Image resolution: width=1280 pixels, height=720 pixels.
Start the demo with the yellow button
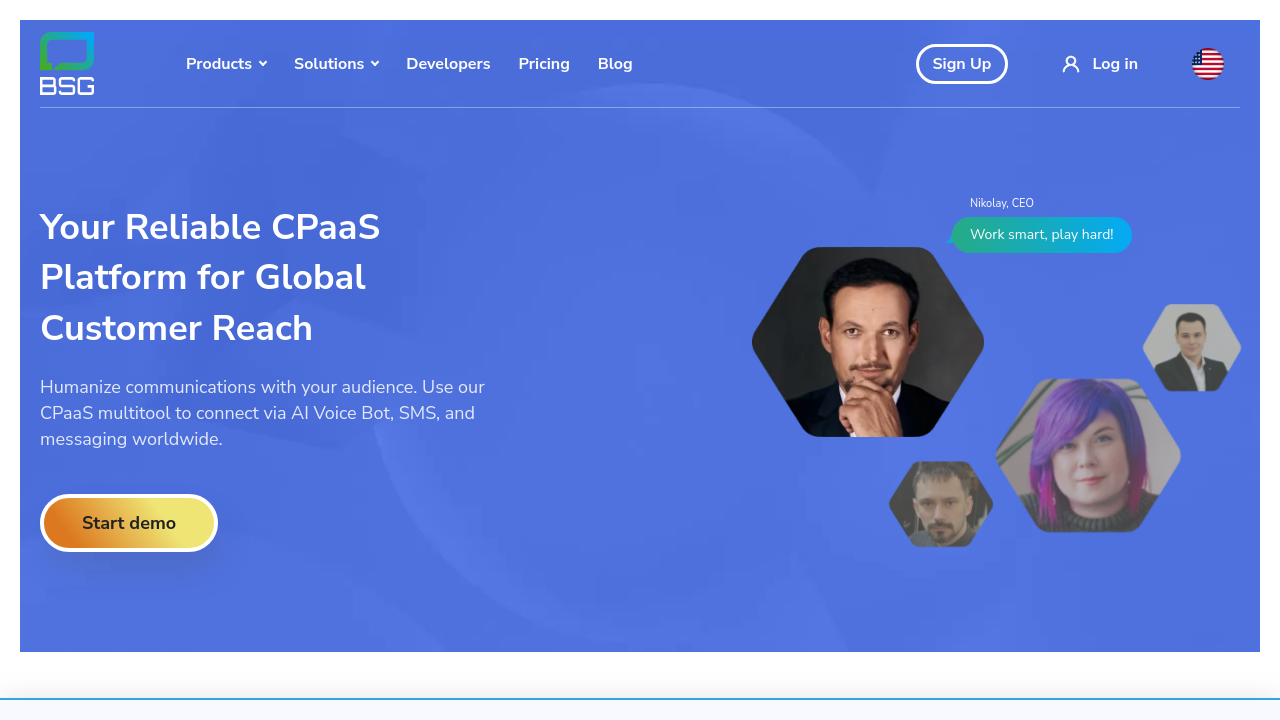tap(129, 523)
